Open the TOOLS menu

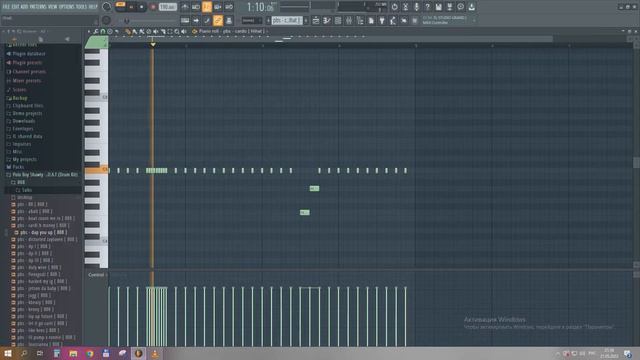(x=81, y=7)
